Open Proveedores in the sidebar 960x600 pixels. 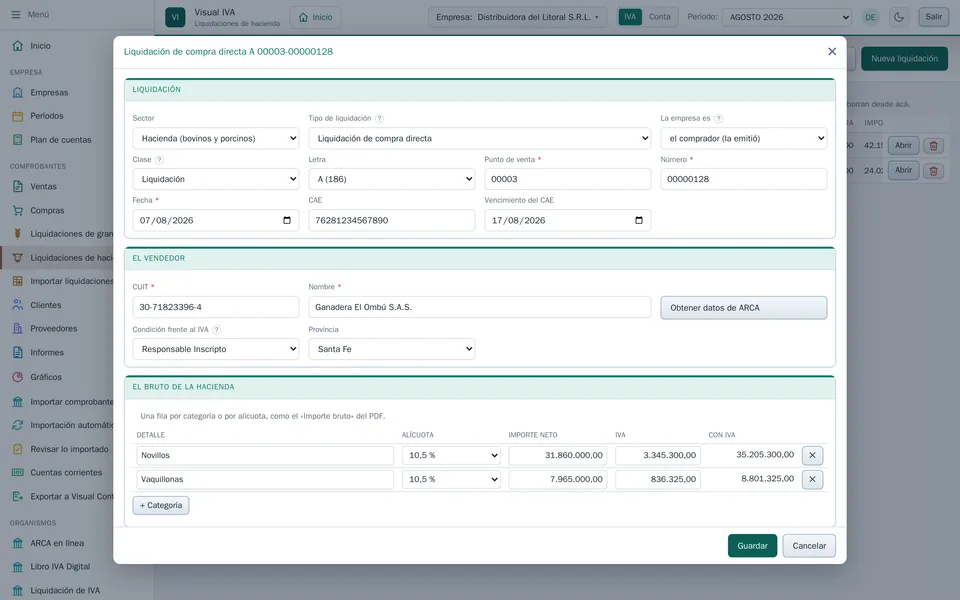click(x=54, y=328)
